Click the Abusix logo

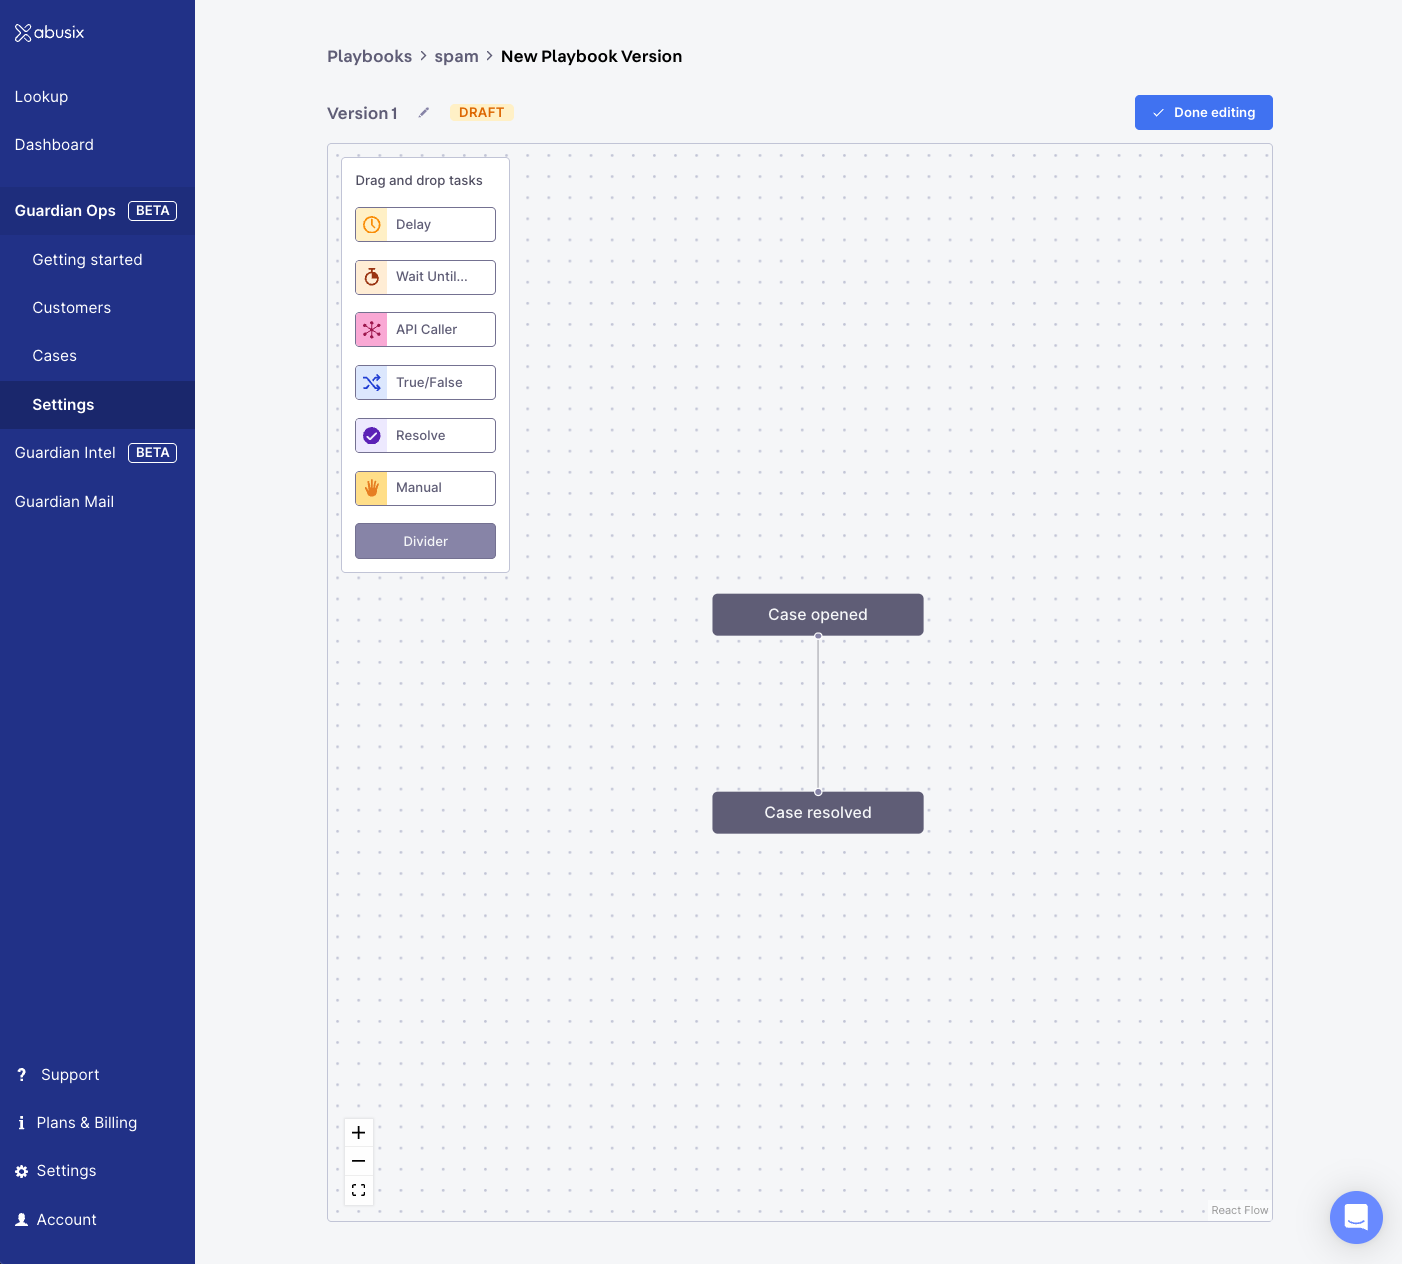point(49,31)
